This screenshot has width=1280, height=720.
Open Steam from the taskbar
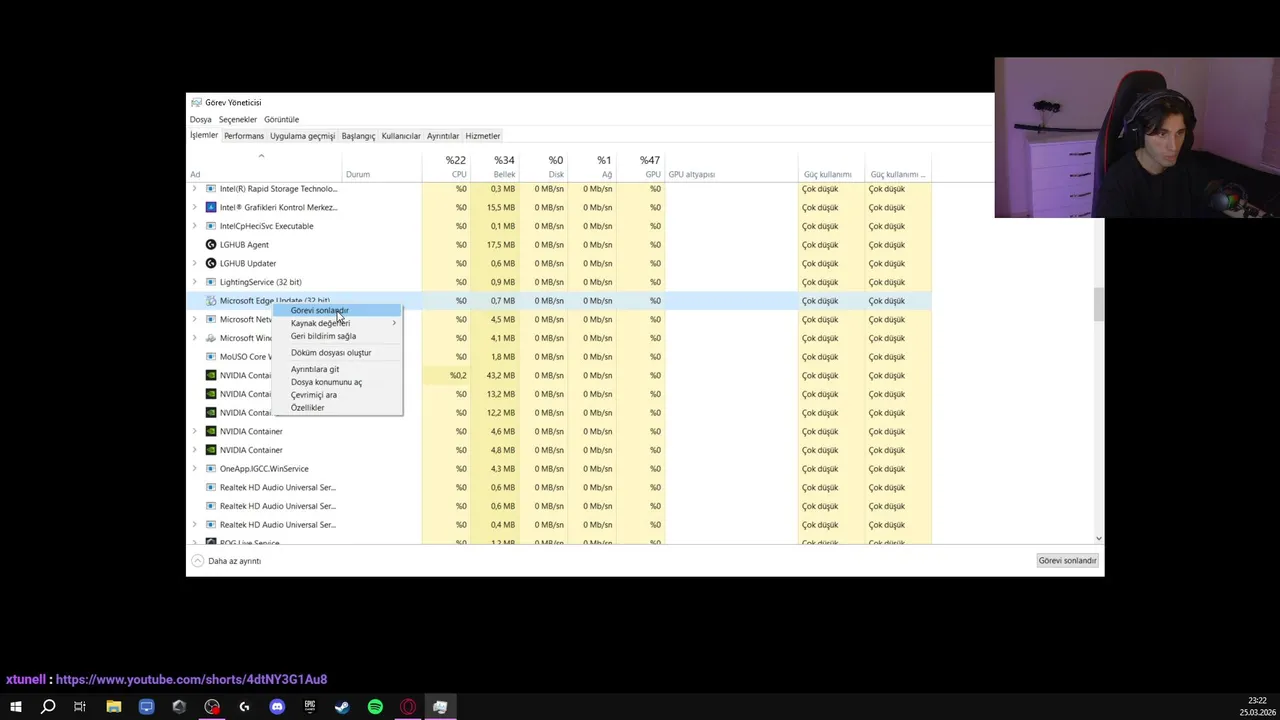(342, 707)
